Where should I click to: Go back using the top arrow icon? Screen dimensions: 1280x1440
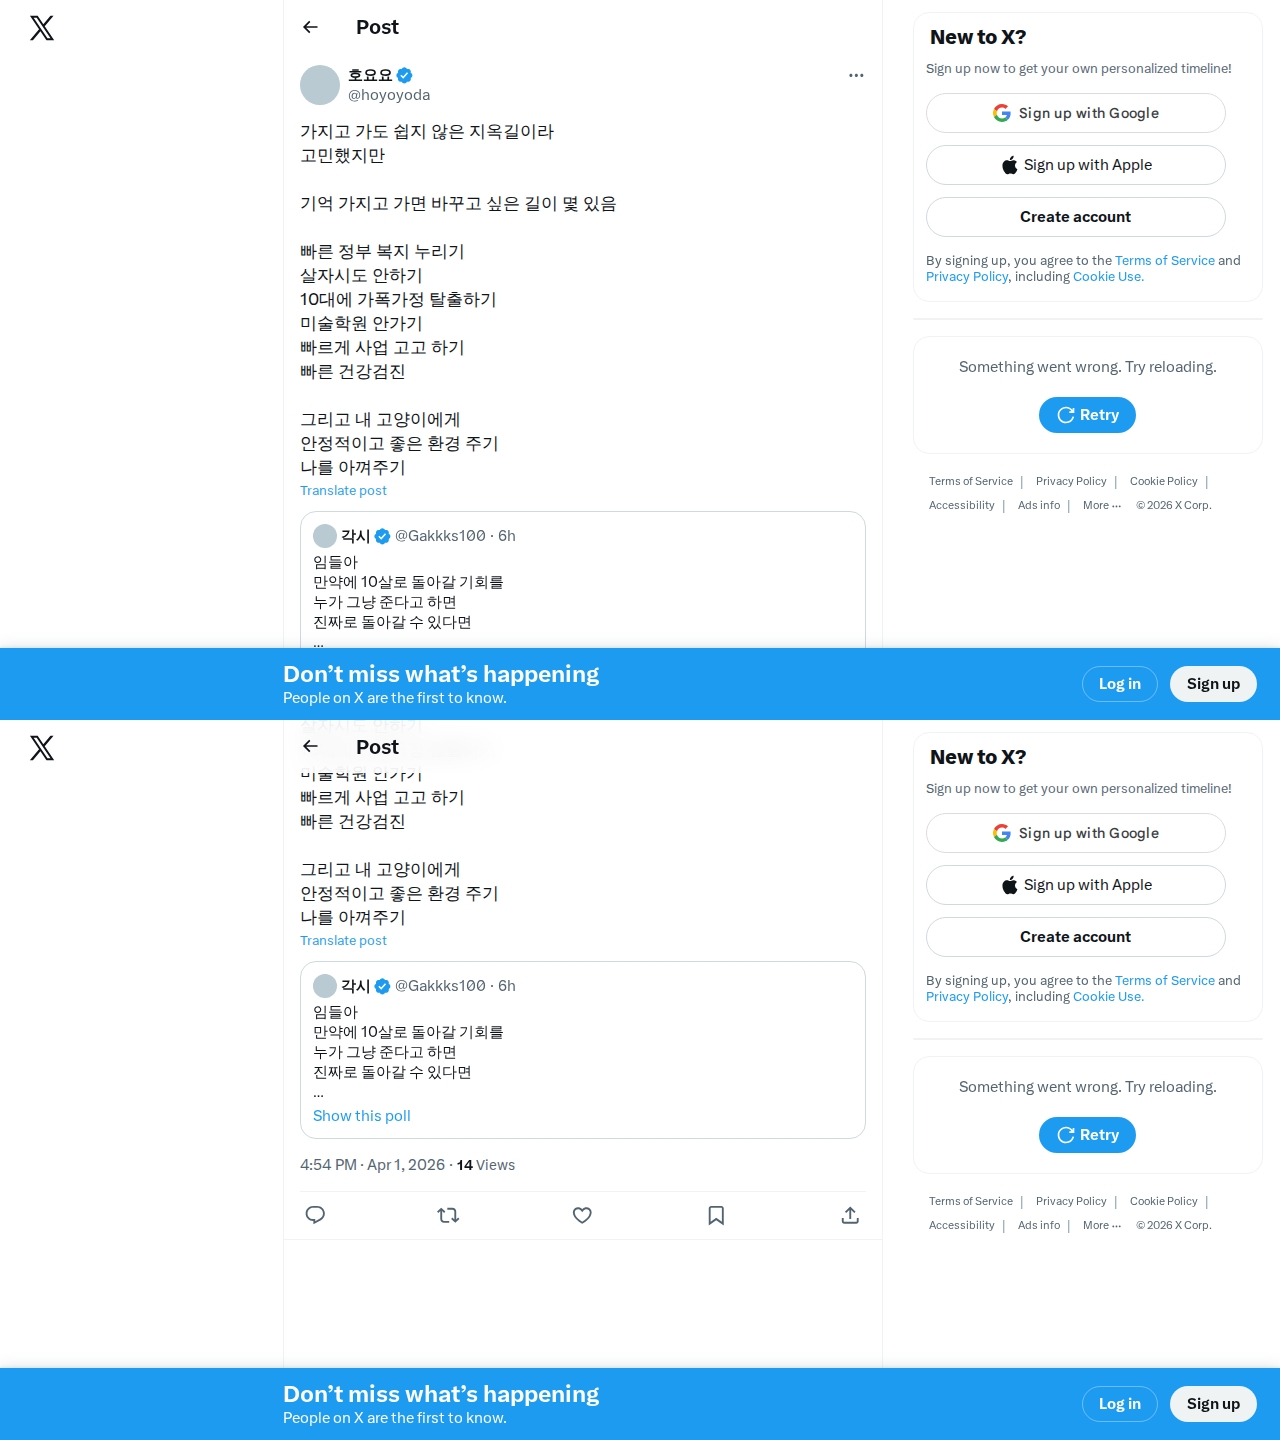click(x=310, y=27)
